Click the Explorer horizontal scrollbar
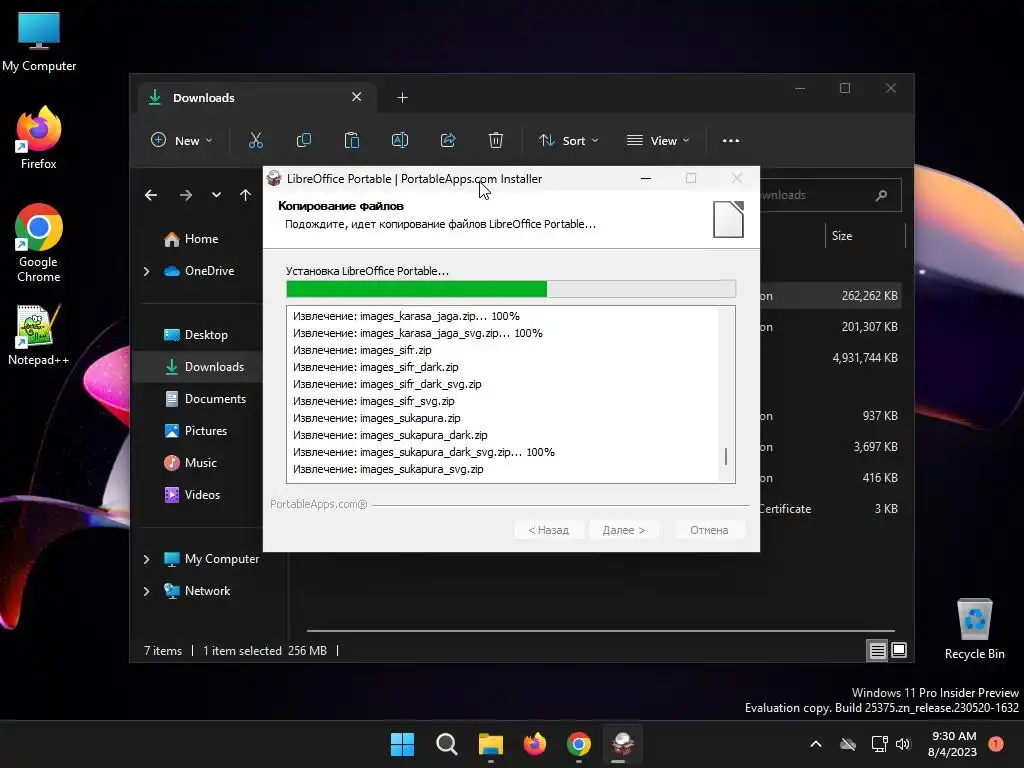 coord(600,631)
